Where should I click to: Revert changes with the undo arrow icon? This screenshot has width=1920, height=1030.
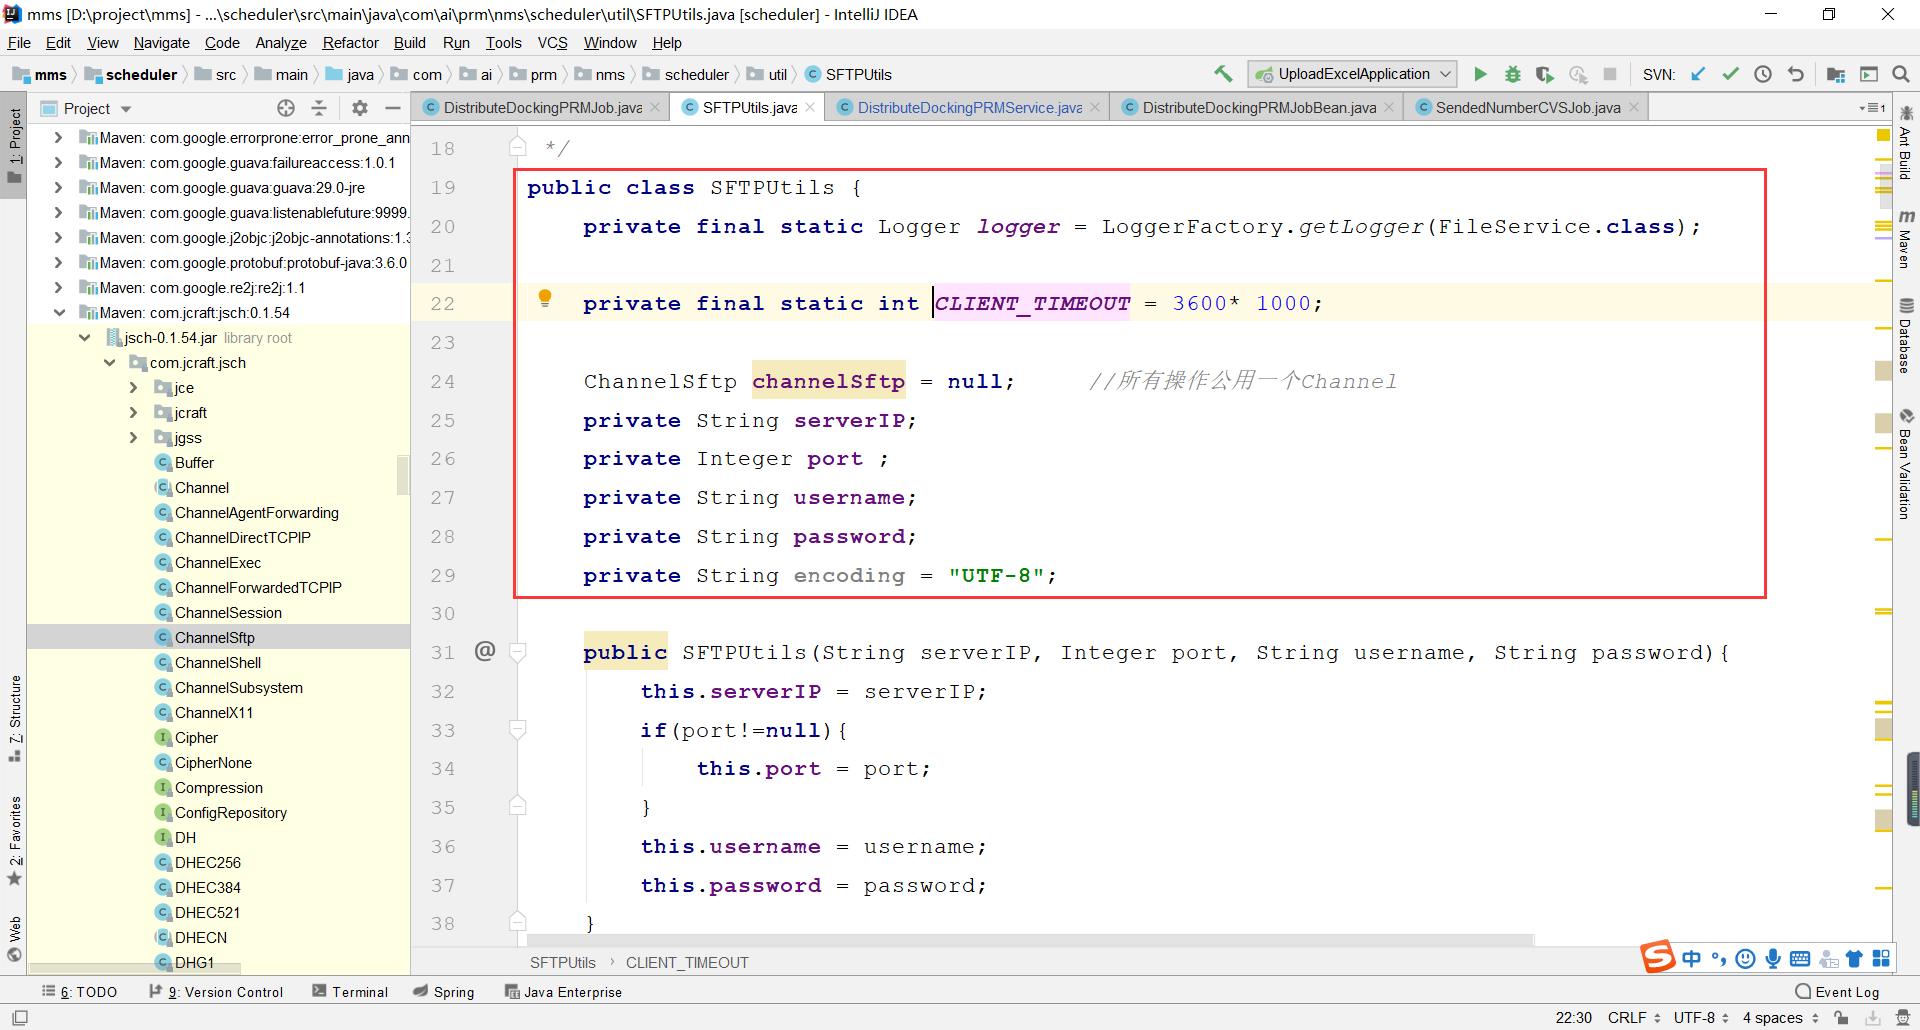click(1796, 74)
